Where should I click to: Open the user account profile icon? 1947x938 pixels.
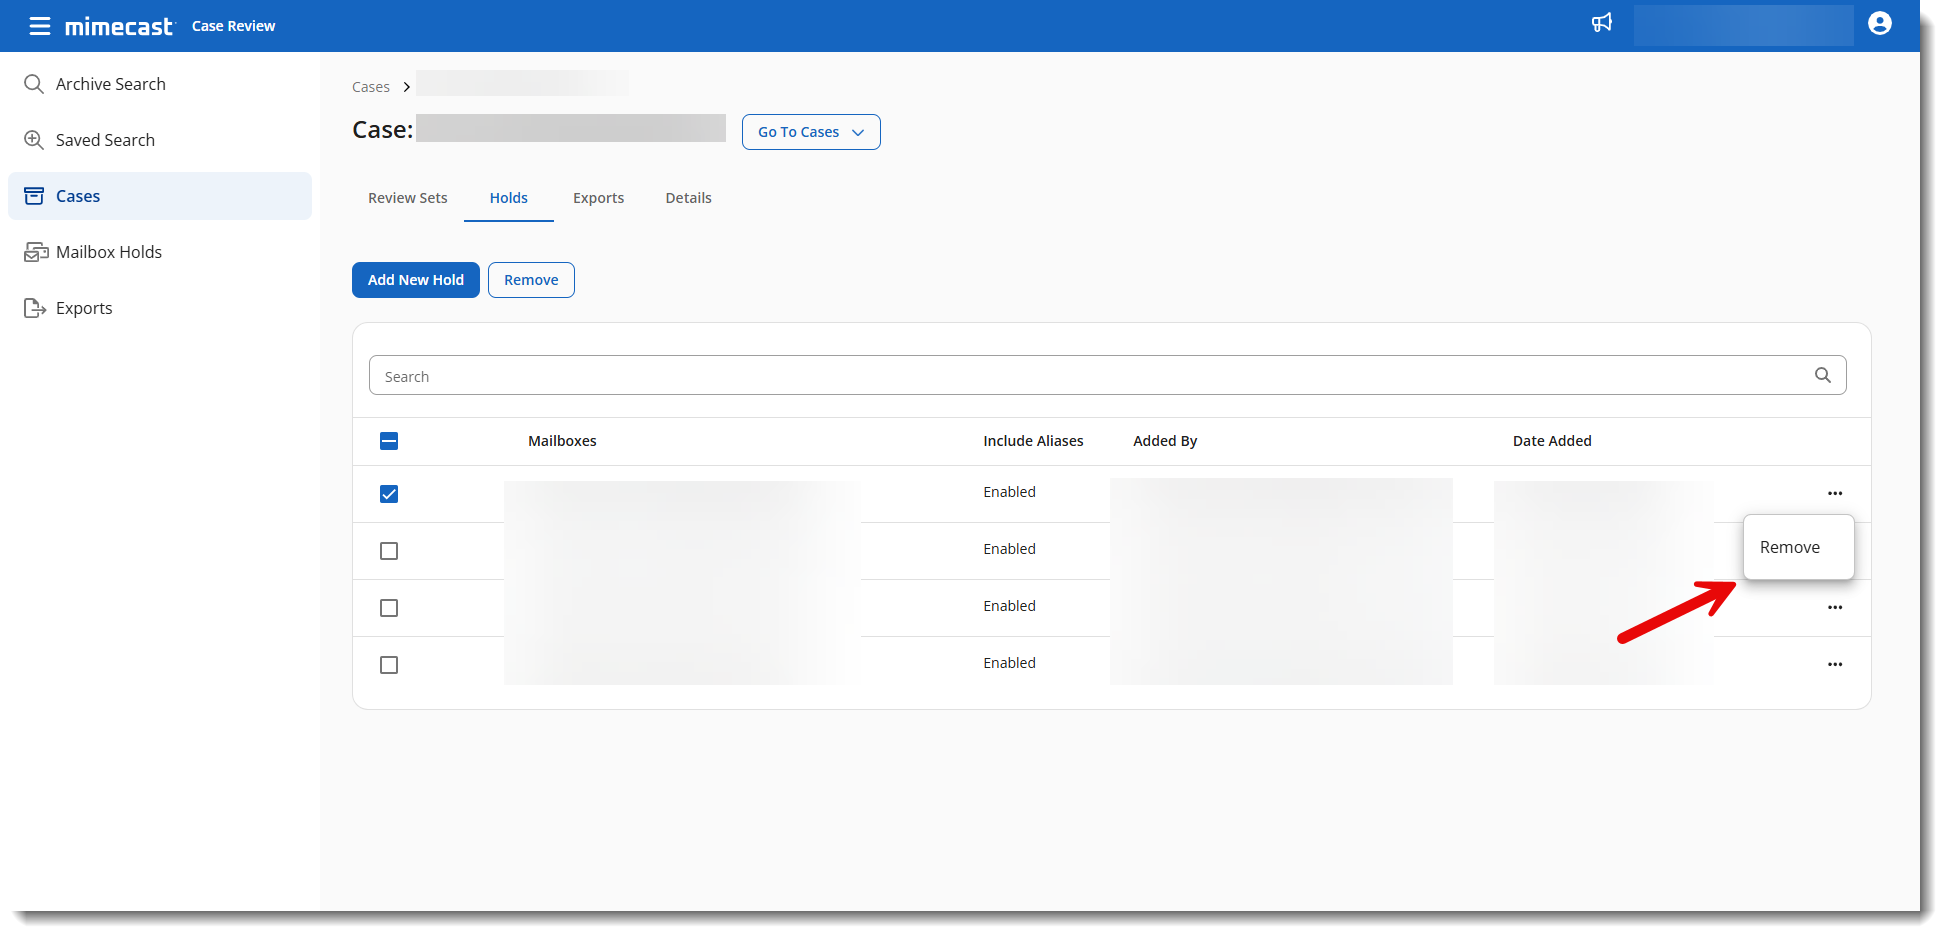click(x=1879, y=24)
